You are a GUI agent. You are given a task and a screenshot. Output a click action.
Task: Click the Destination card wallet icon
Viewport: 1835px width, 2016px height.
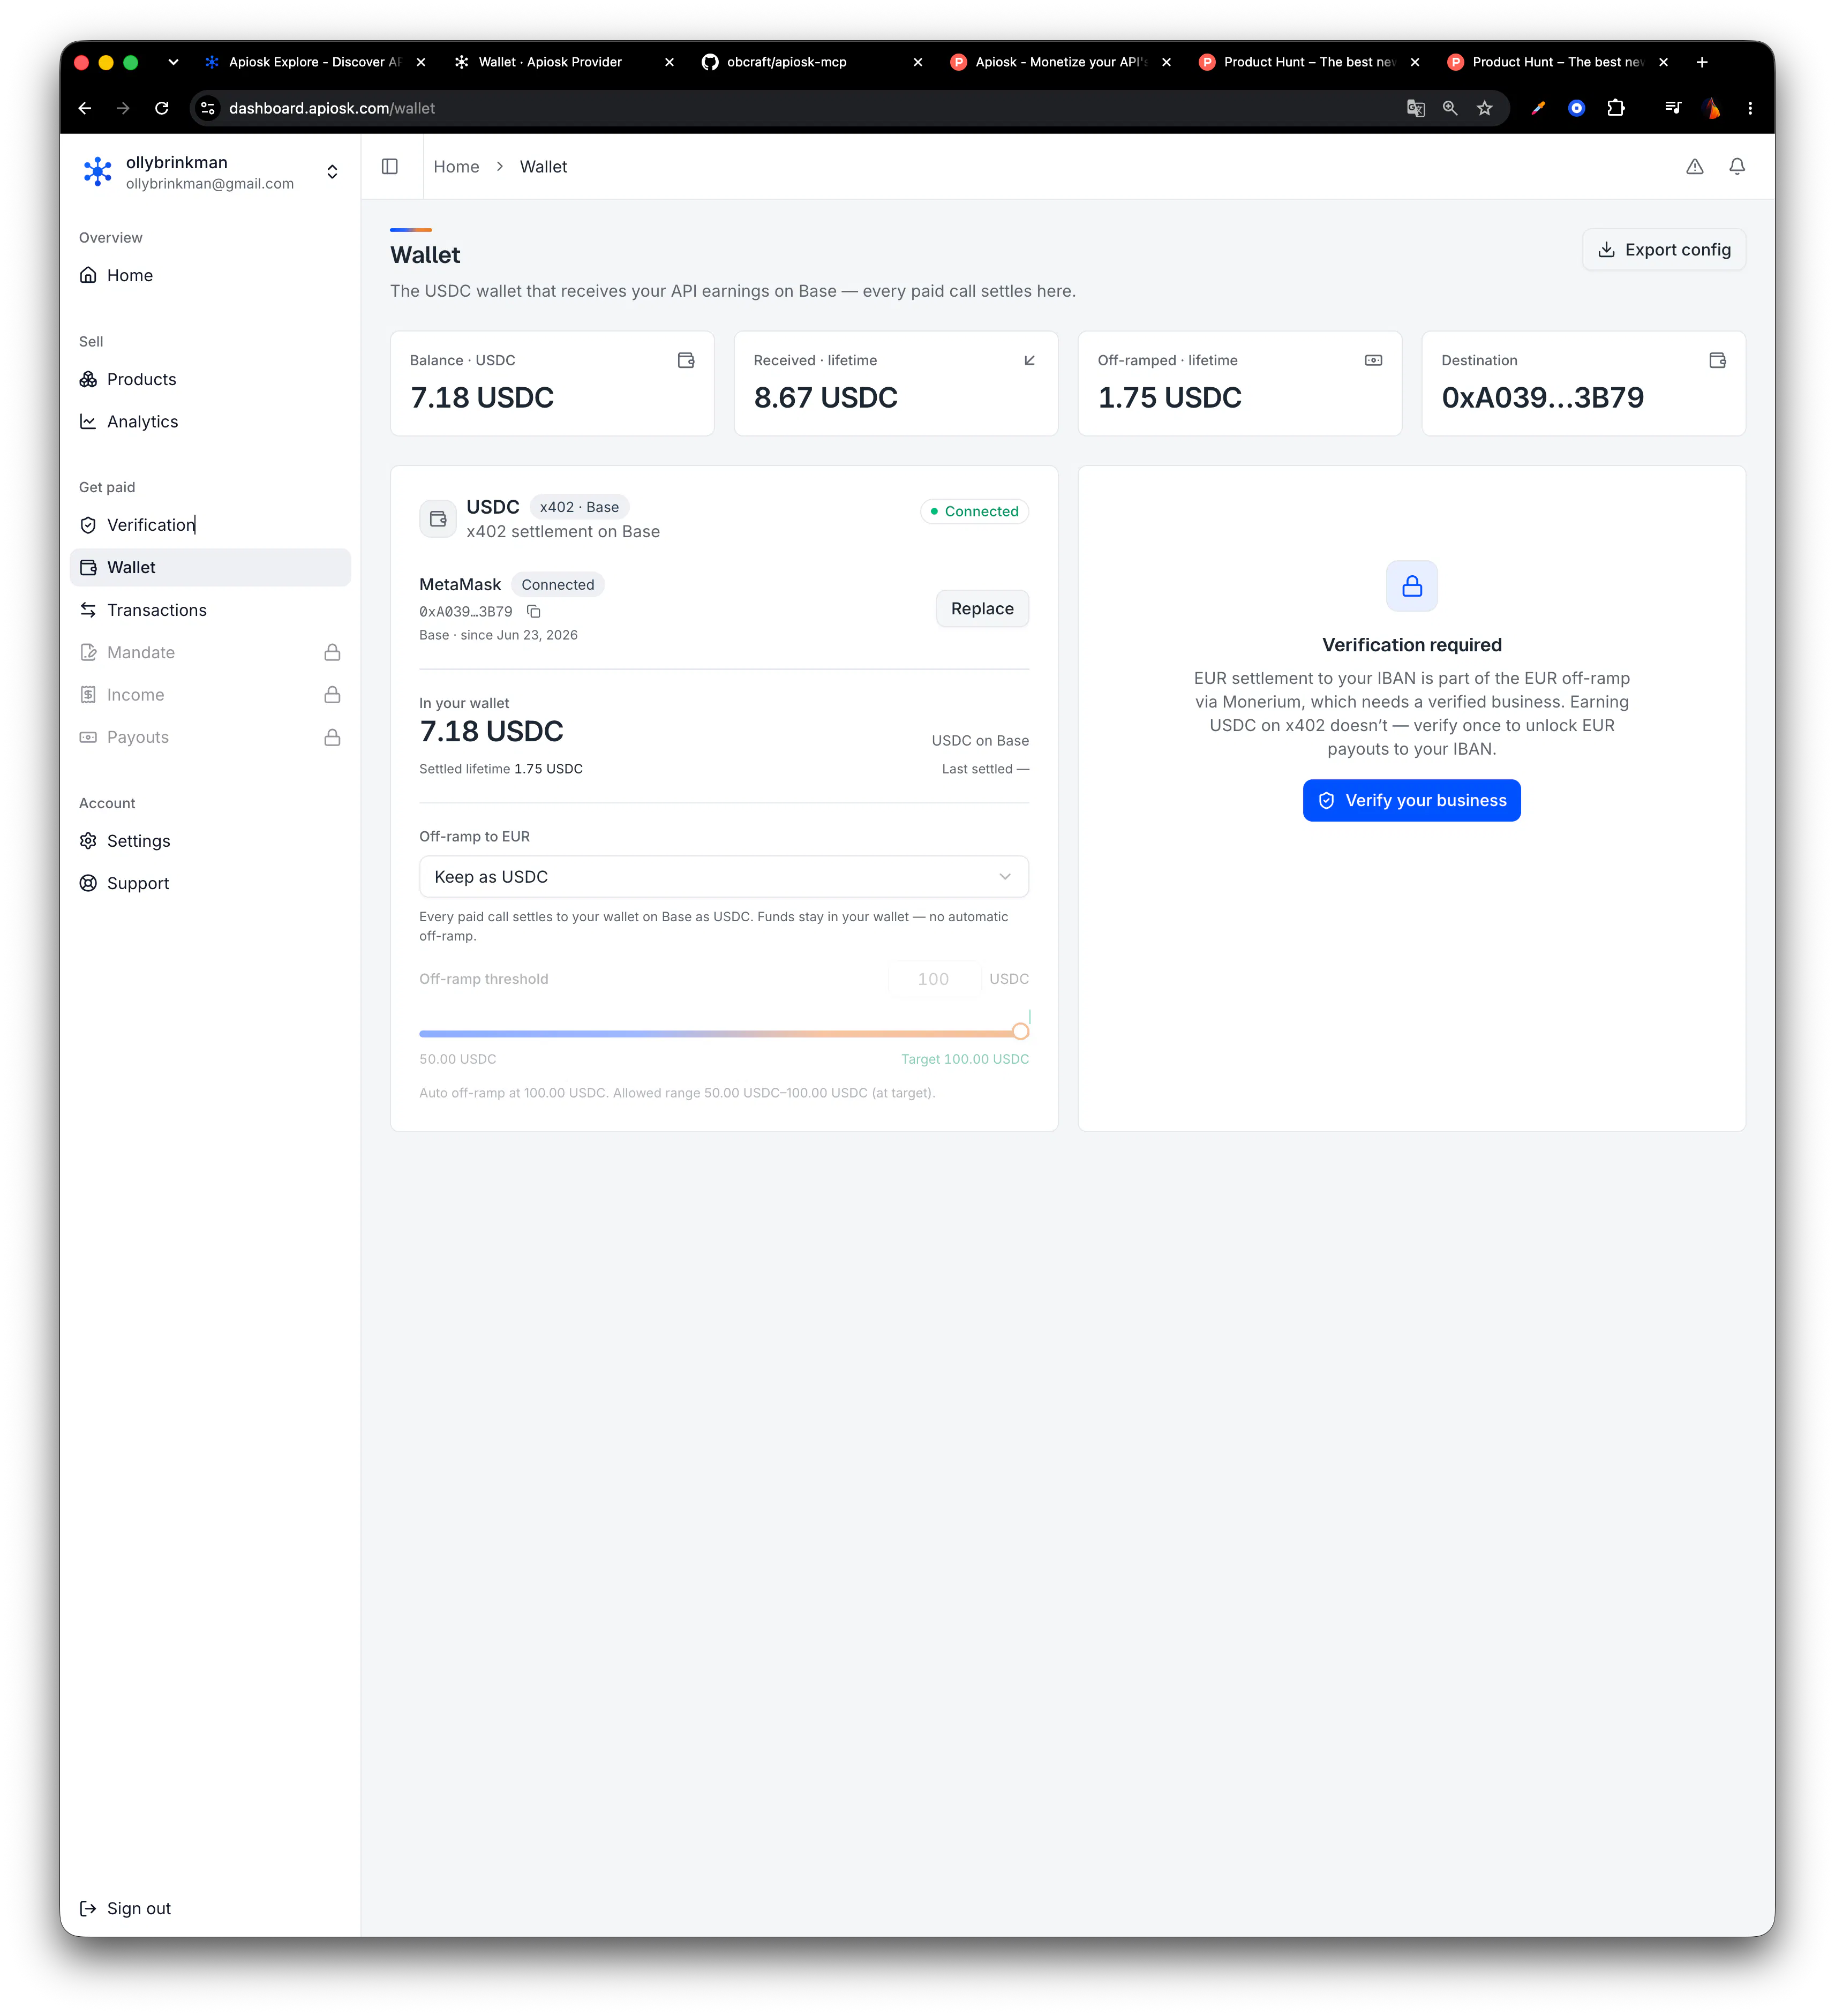tap(1717, 360)
